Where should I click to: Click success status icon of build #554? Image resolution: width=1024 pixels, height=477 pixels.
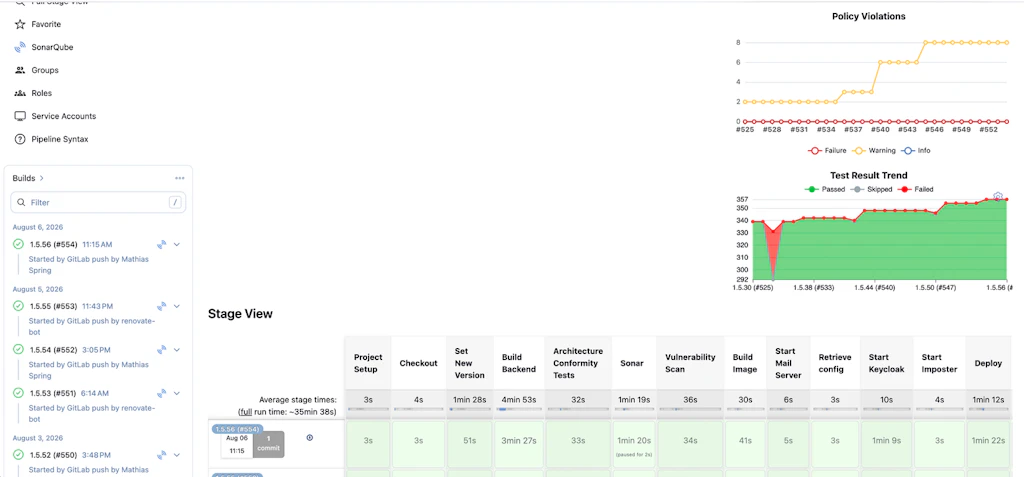click(x=18, y=244)
